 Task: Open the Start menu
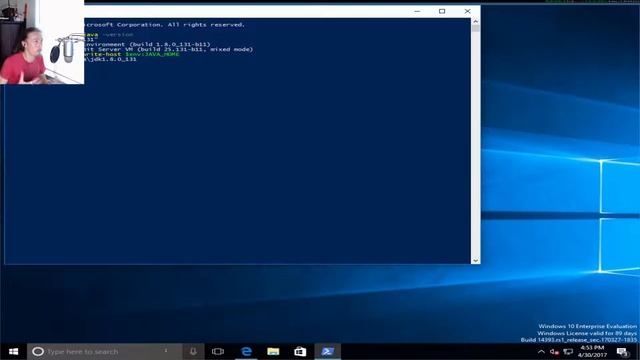[x=13, y=351]
